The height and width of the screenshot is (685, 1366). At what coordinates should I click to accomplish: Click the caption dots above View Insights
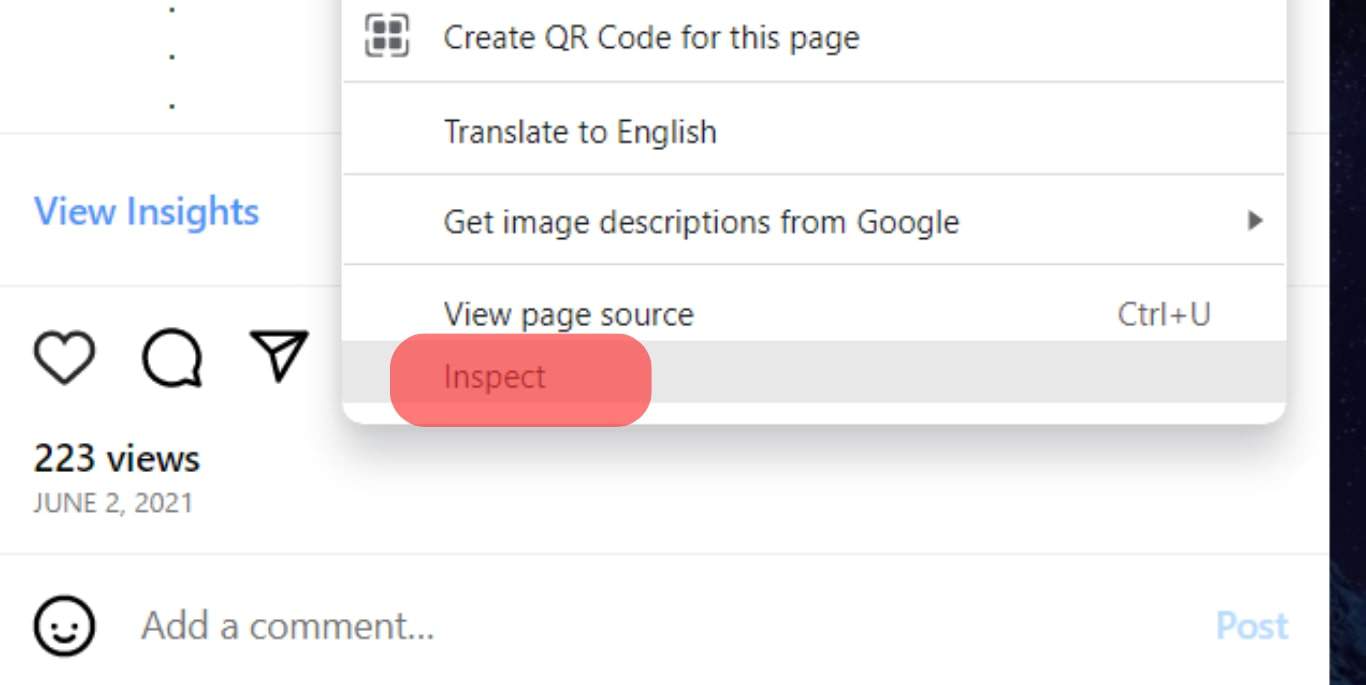click(172, 56)
